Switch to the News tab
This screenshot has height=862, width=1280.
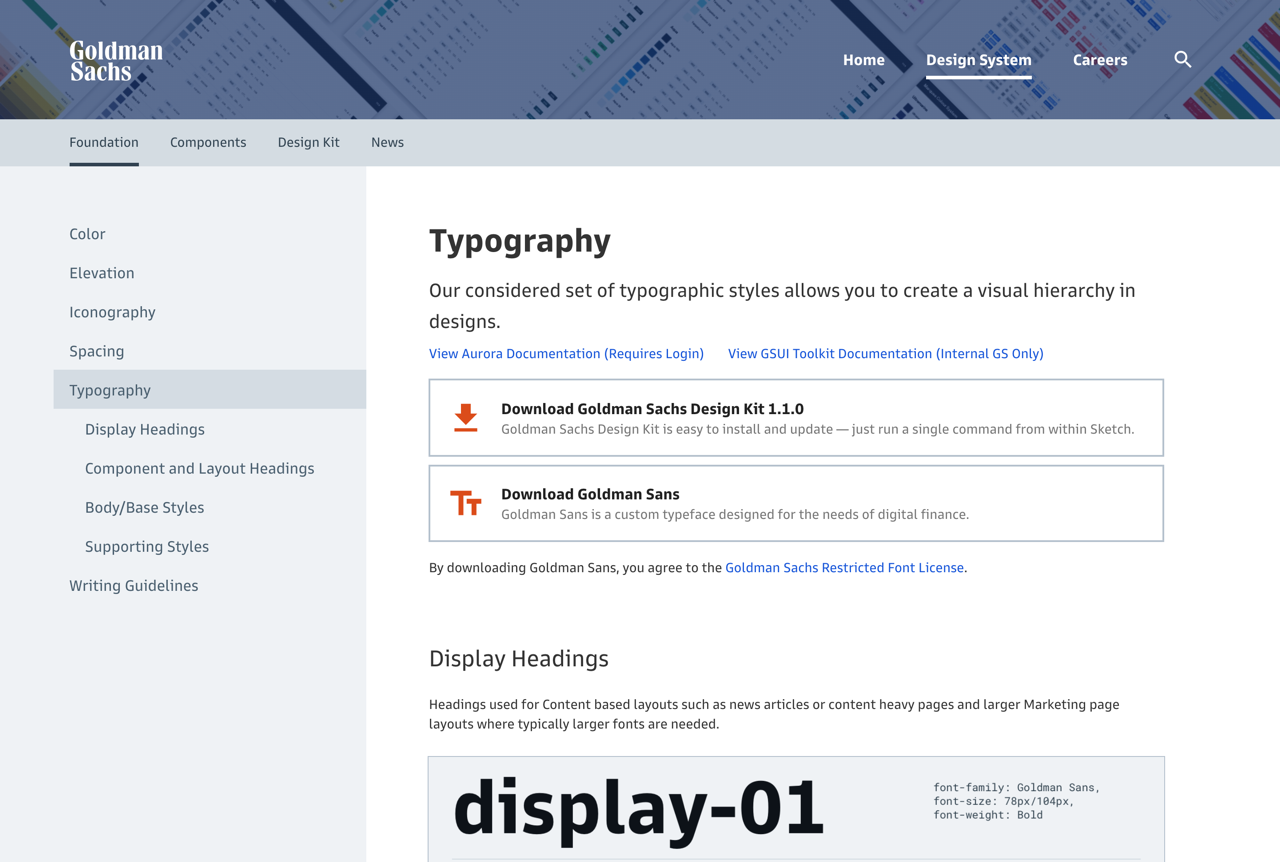[x=387, y=142]
